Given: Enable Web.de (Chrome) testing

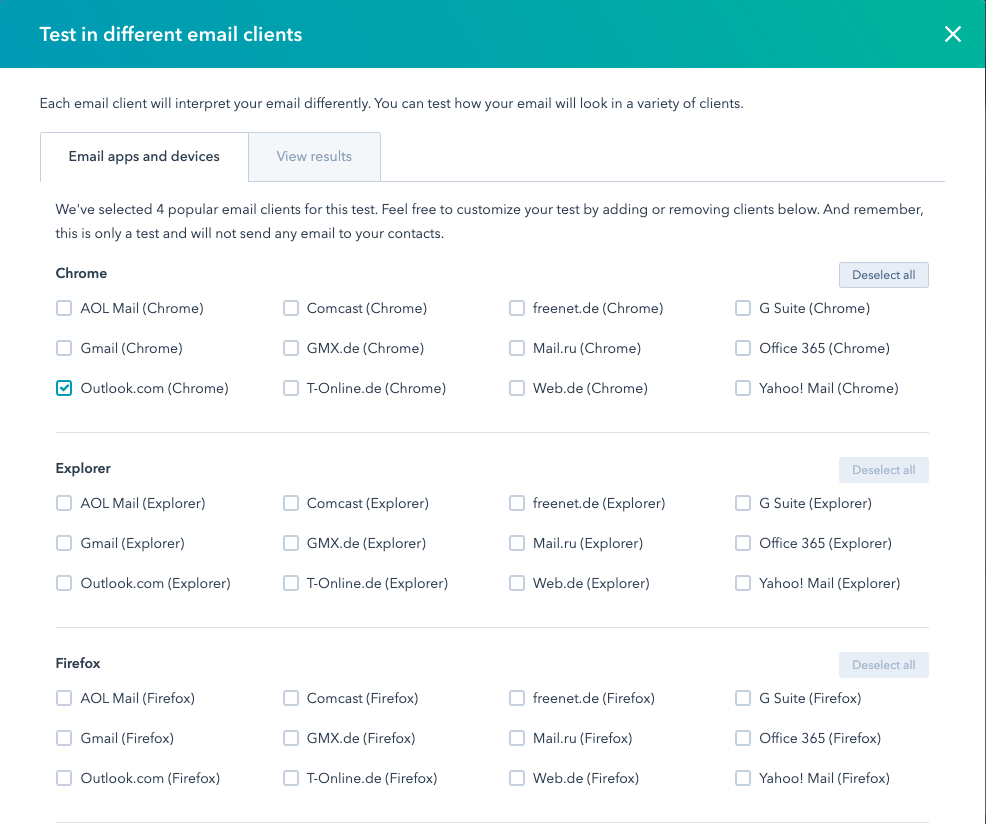Looking at the screenshot, I should tap(517, 388).
